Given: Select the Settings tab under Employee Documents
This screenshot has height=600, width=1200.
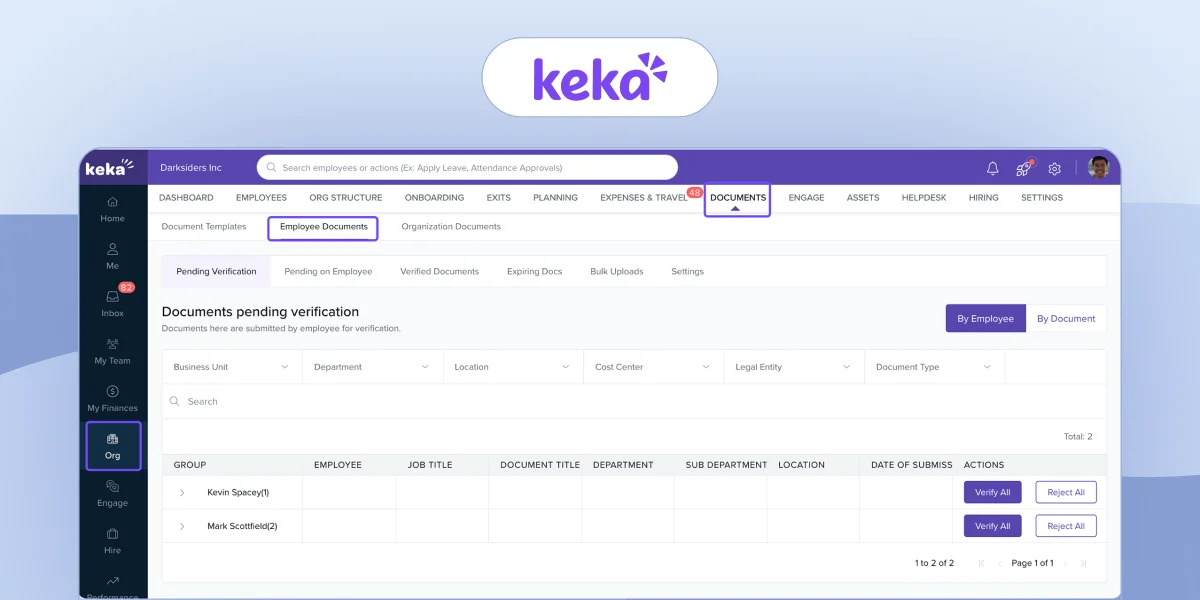Looking at the screenshot, I should [687, 271].
